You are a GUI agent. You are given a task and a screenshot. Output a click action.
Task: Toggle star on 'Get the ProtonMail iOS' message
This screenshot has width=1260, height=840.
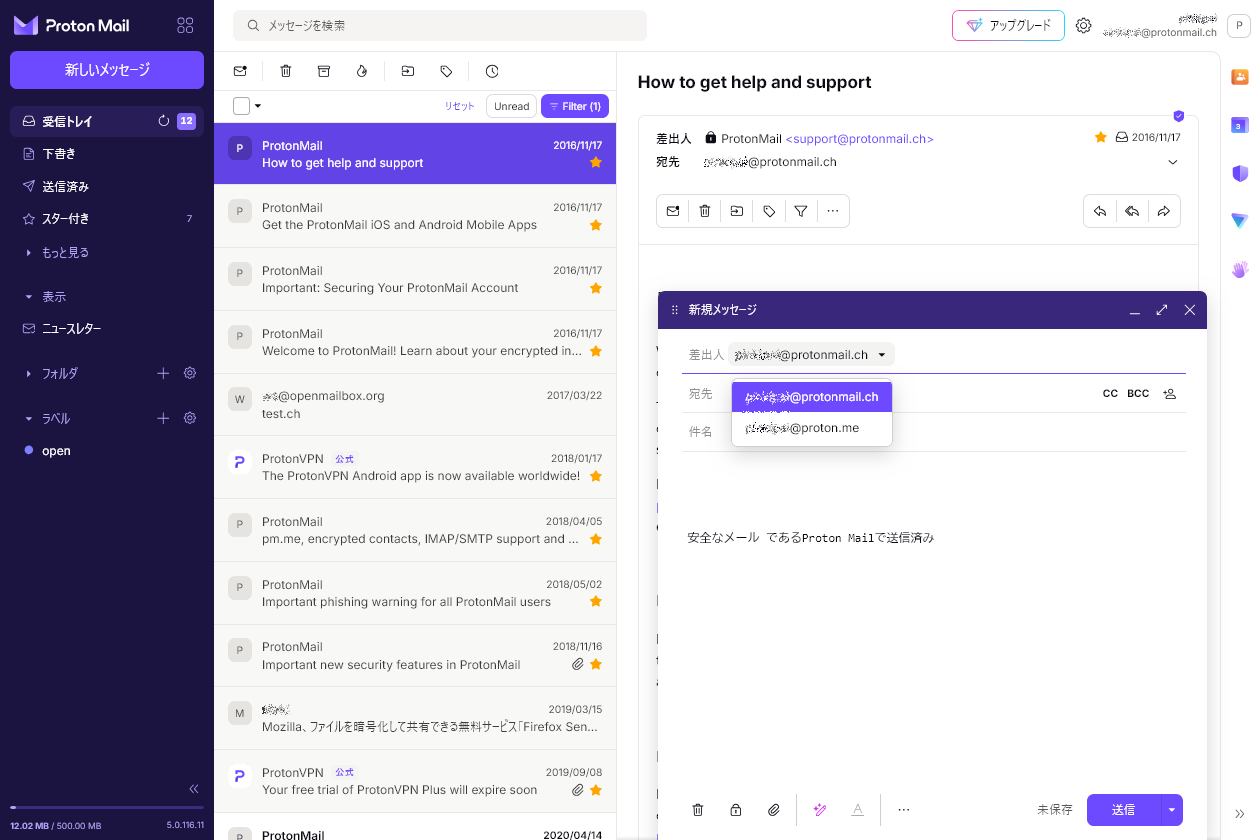[x=596, y=226]
